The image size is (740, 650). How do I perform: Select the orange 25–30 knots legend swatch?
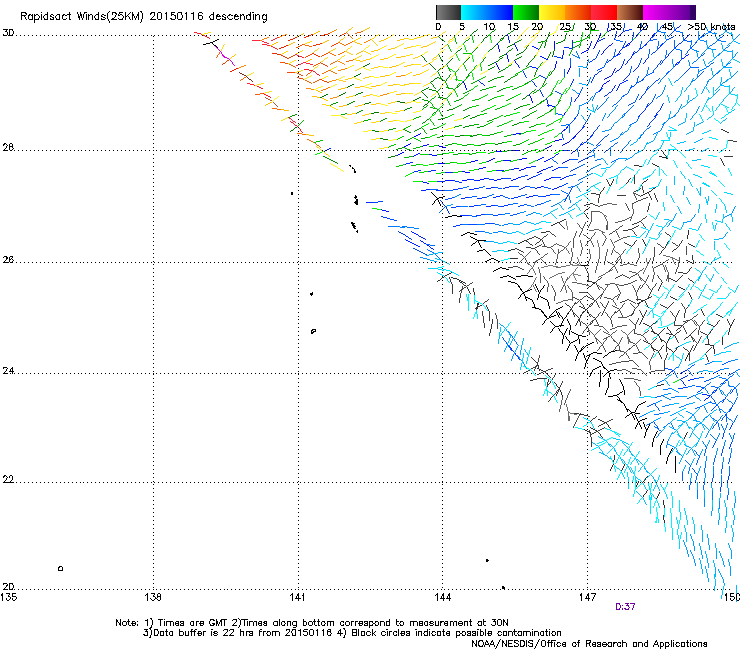coord(578,12)
